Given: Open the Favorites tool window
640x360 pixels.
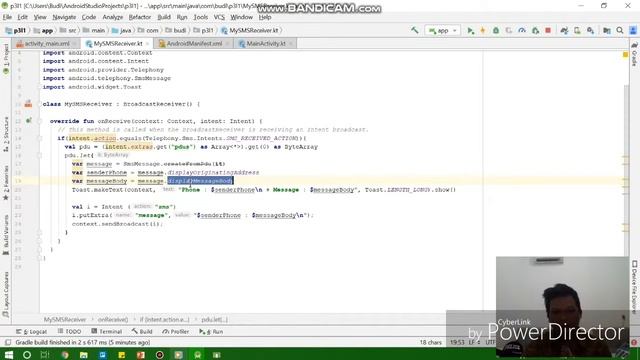Looking at the screenshot, I should [6, 183].
